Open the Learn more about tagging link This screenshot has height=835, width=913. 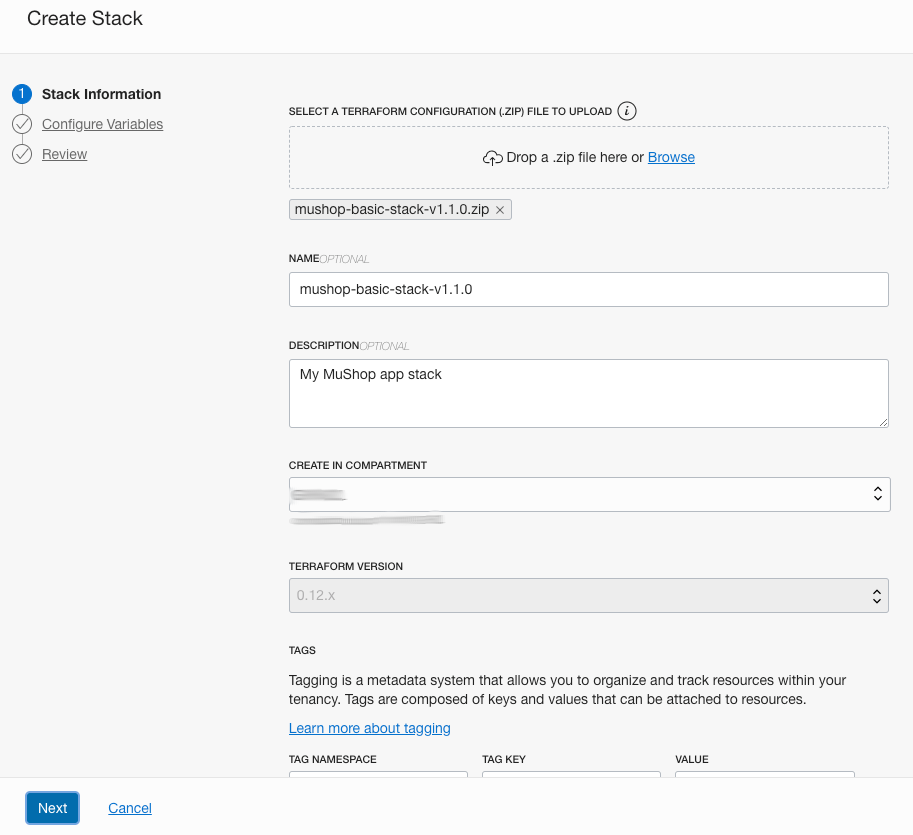pos(369,728)
